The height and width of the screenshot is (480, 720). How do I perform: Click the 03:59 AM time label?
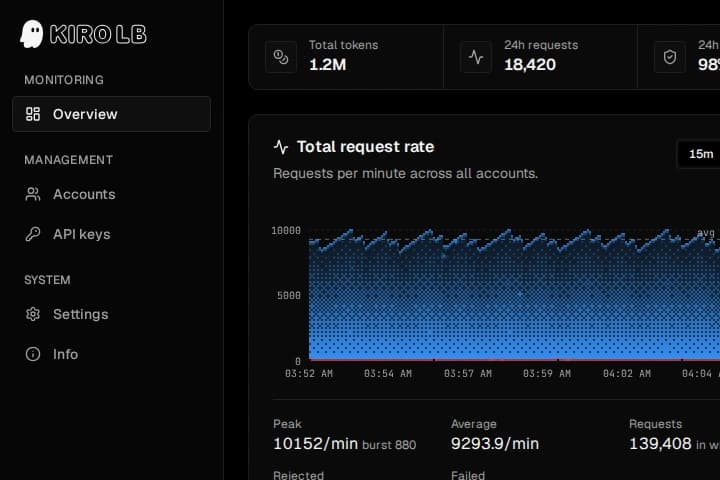pos(547,374)
